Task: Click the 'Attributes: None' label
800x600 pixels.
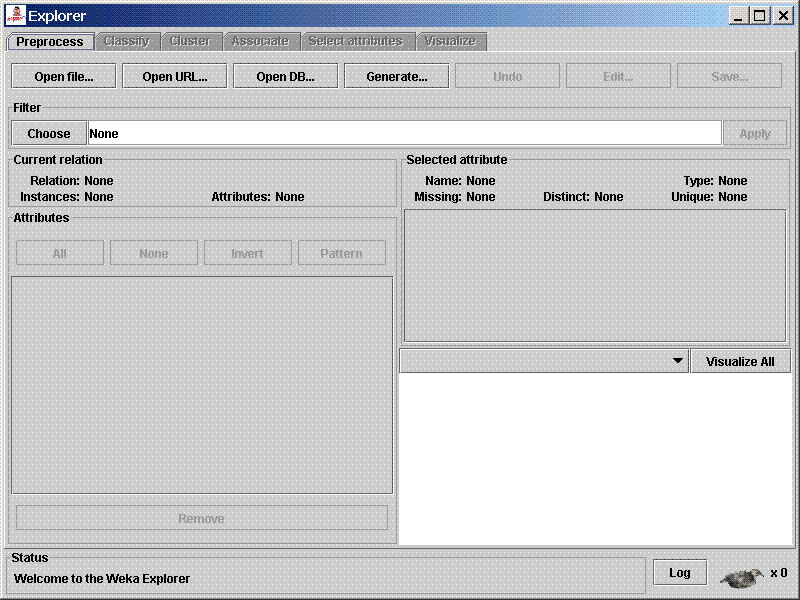Action: tap(258, 196)
